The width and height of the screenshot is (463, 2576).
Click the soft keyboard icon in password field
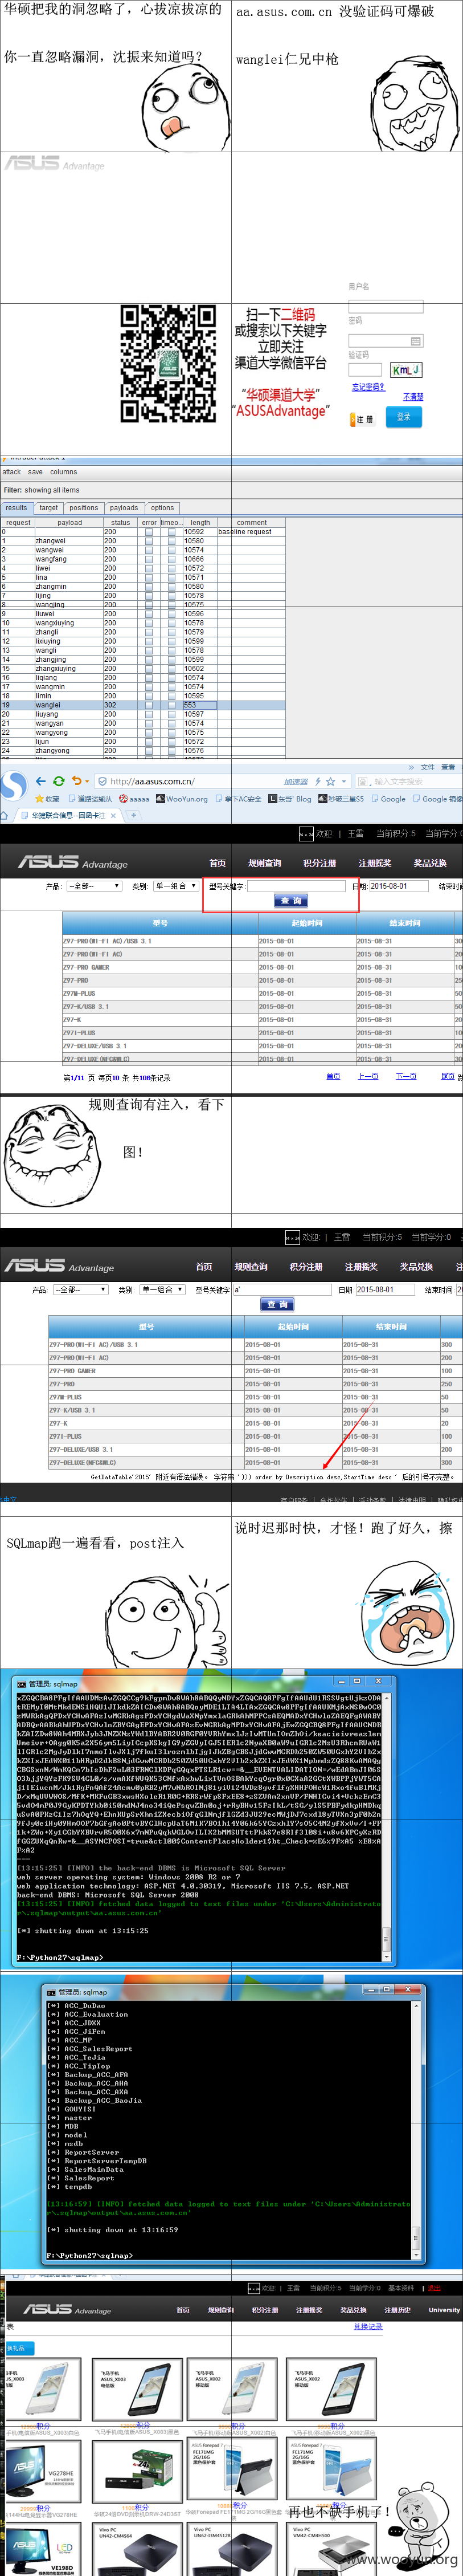(416, 341)
